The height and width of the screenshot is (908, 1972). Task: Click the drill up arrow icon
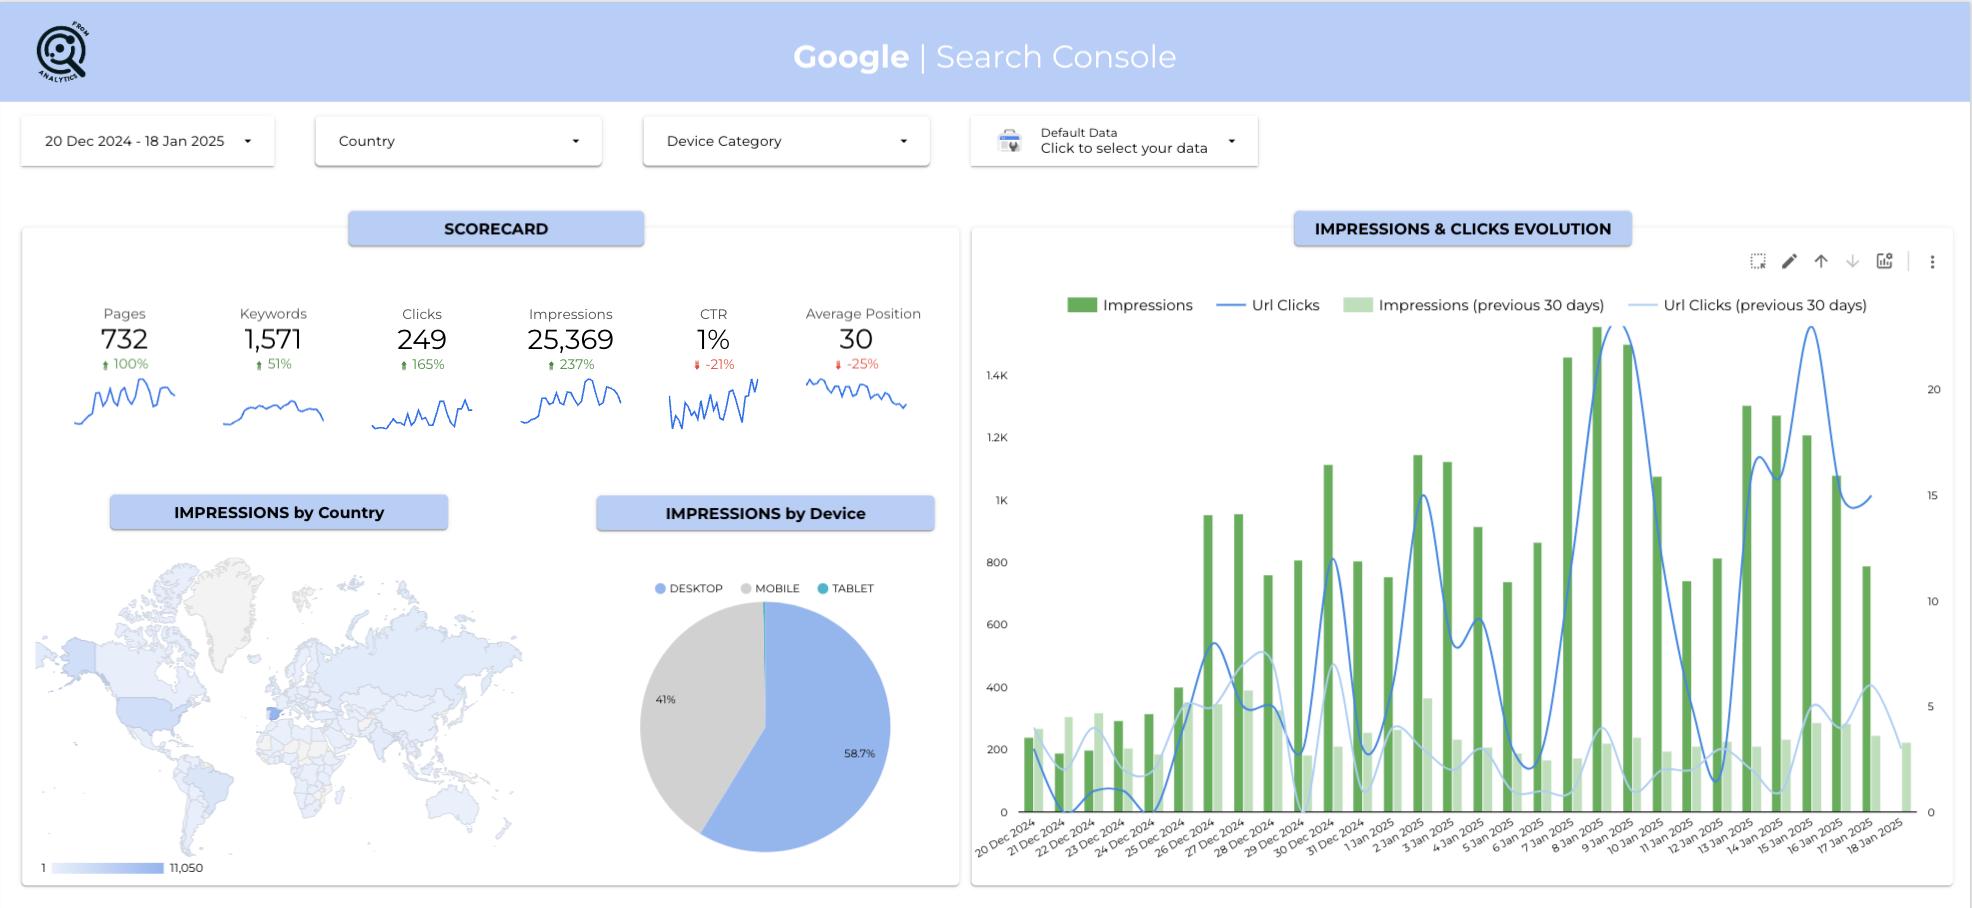click(x=1821, y=261)
